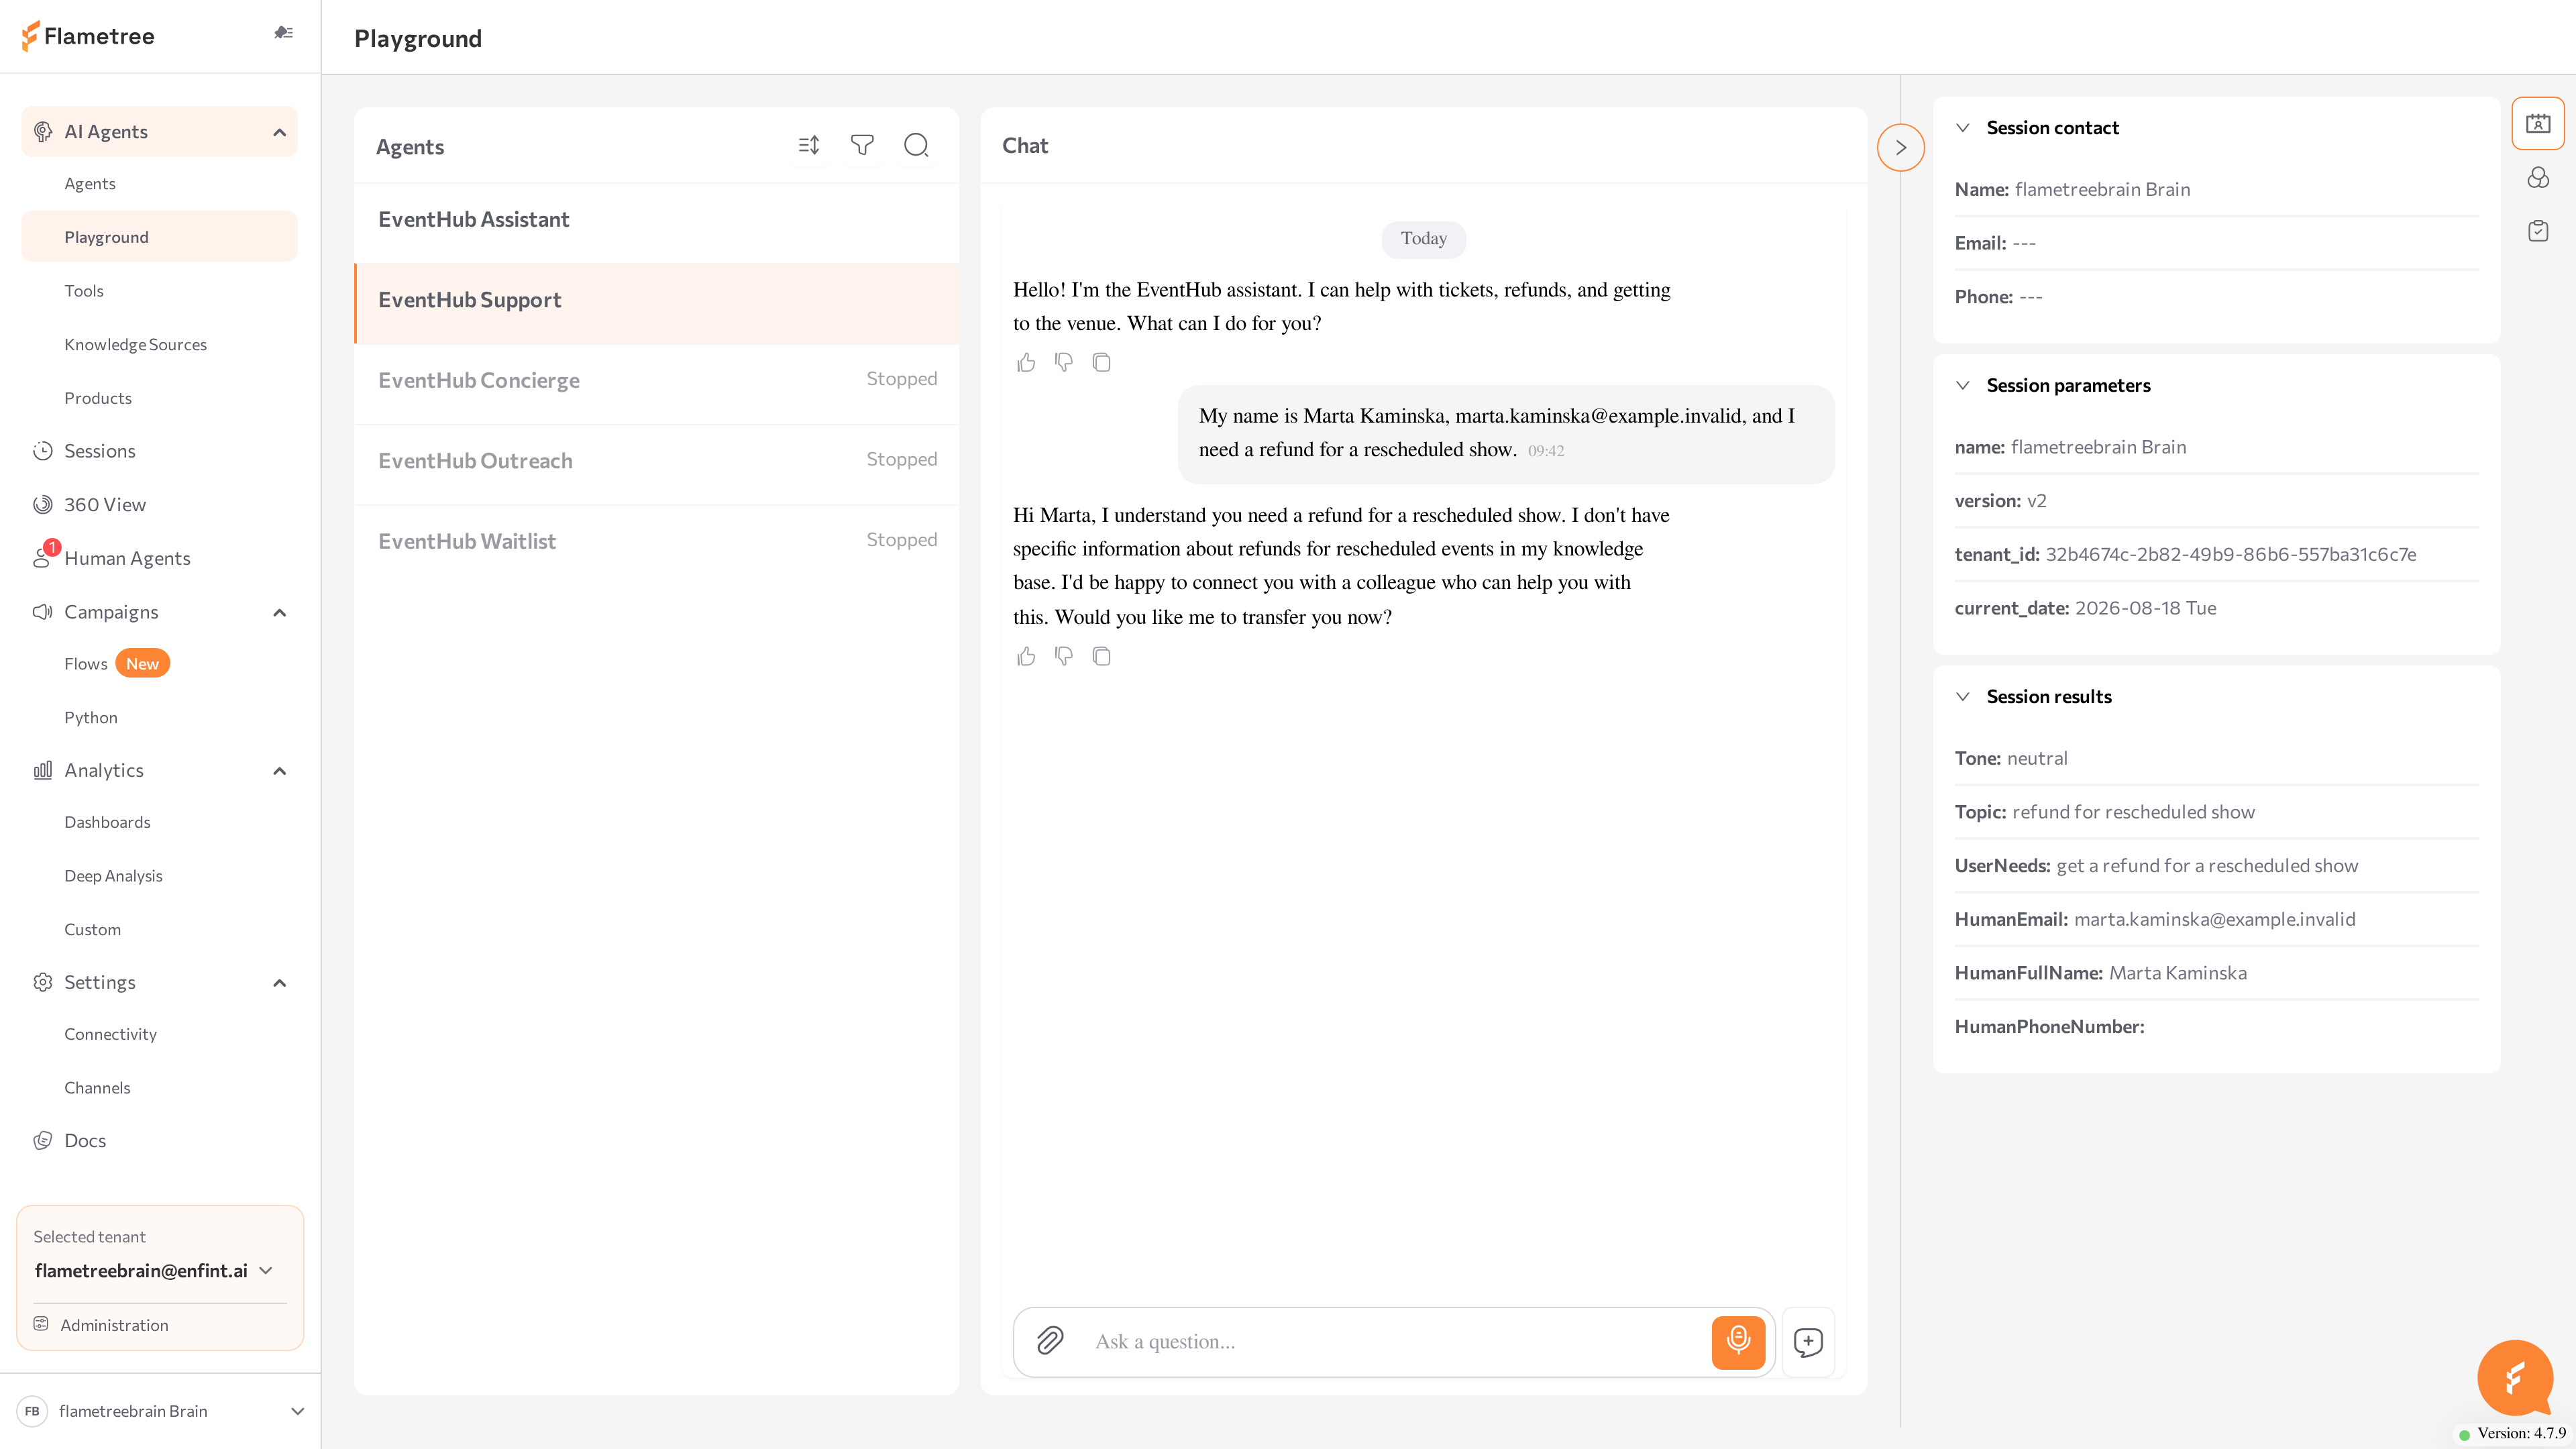2576x1449 pixels.
Task: Click the HumanEmail marta.kaminska@example.invalid value
Action: pyautogui.click(x=2214, y=920)
